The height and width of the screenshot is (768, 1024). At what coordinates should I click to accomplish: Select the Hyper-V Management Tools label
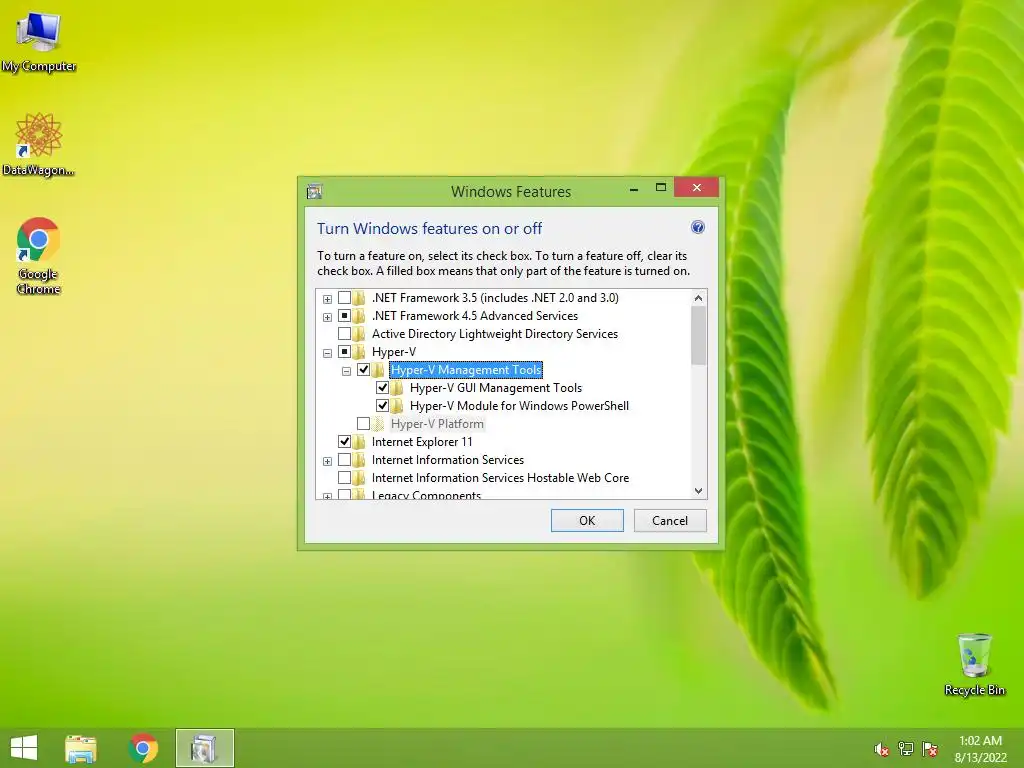[x=466, y=370]
